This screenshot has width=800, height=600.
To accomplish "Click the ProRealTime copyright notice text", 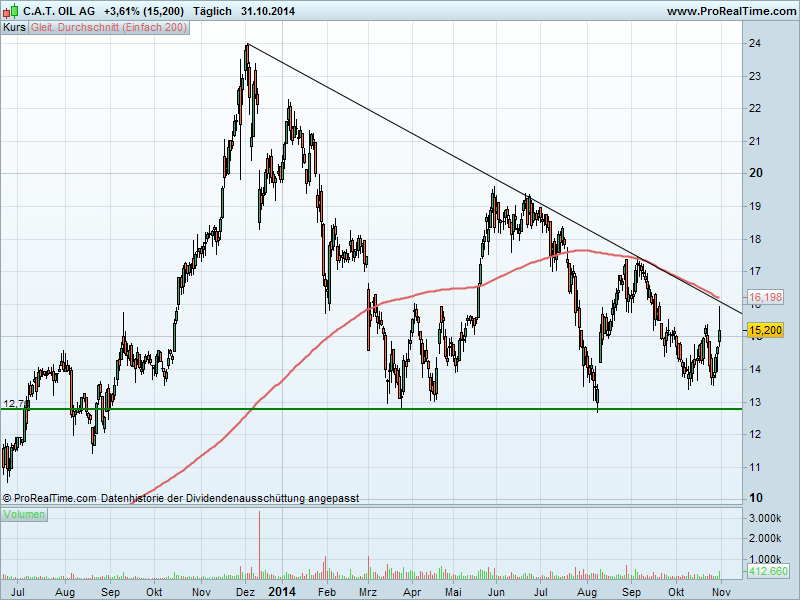I will tap(180, 497).
